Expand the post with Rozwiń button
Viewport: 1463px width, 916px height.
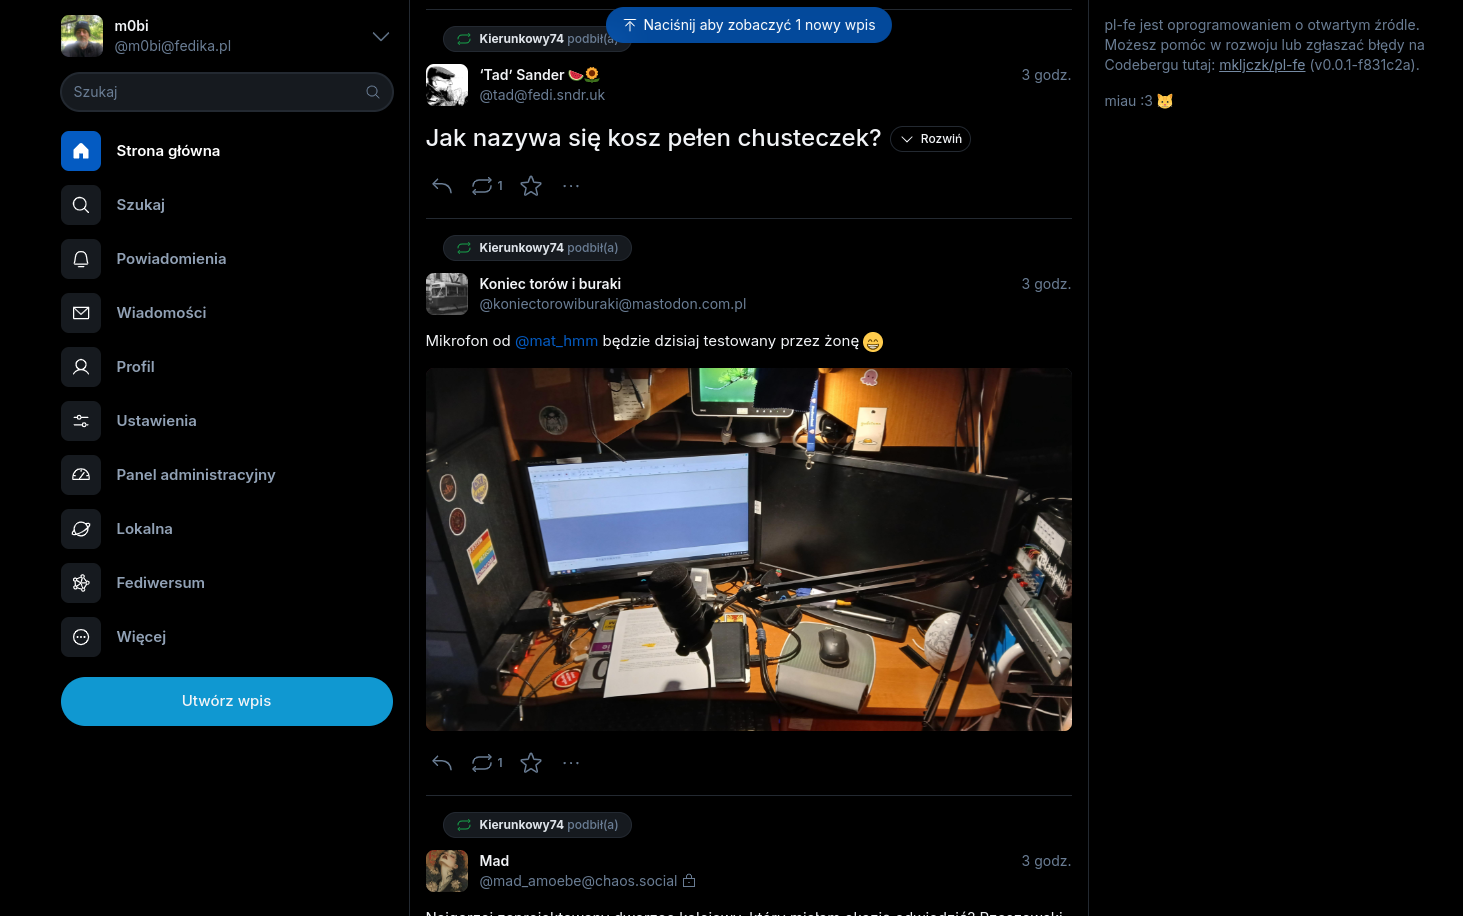930,139
